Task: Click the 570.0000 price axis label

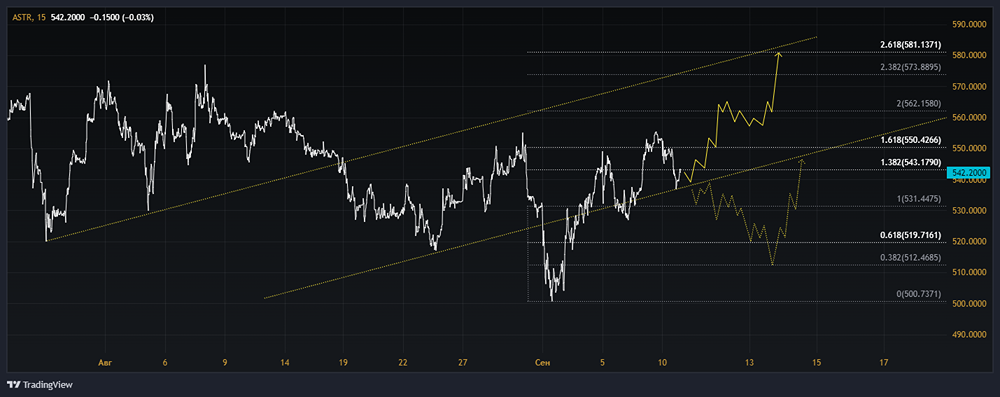Action: [x=969, y=86]
